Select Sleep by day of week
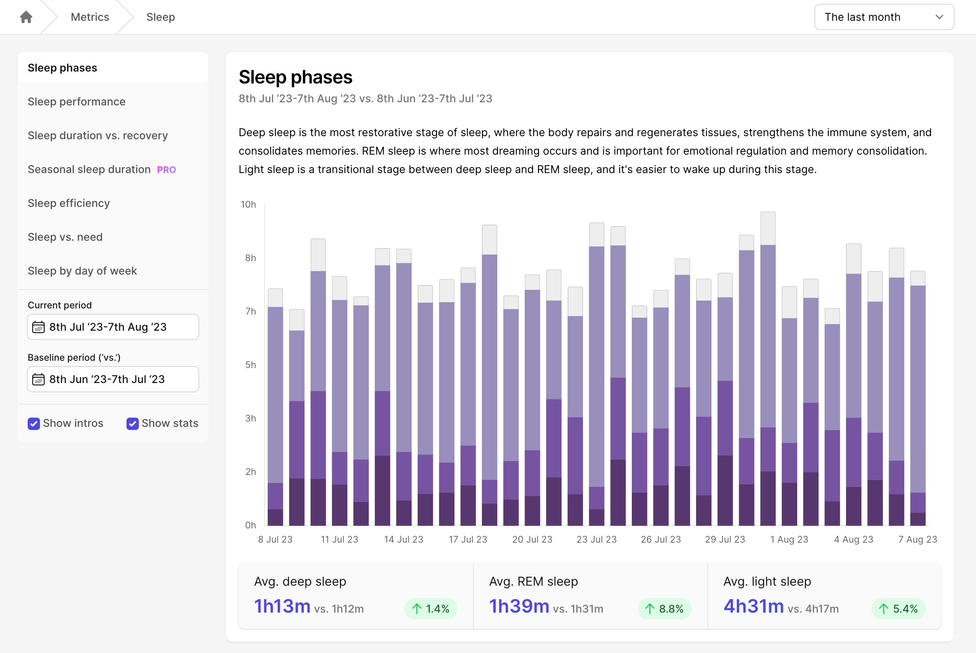 pyautogui.click(x=82, y=271)
